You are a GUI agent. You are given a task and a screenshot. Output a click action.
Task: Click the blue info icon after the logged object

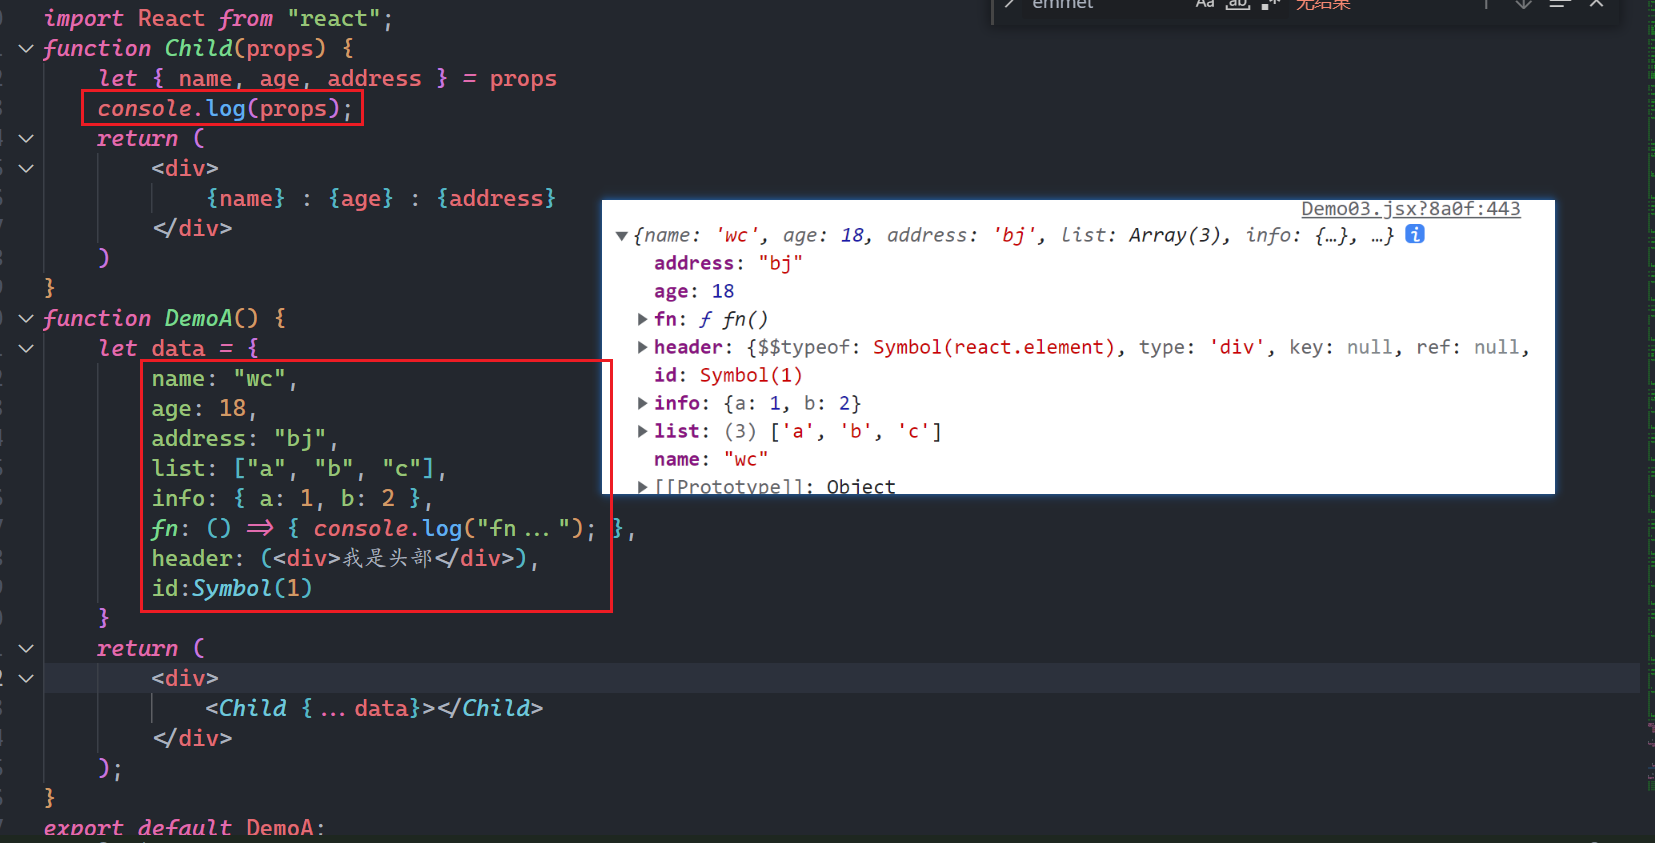pos(1415,234)
